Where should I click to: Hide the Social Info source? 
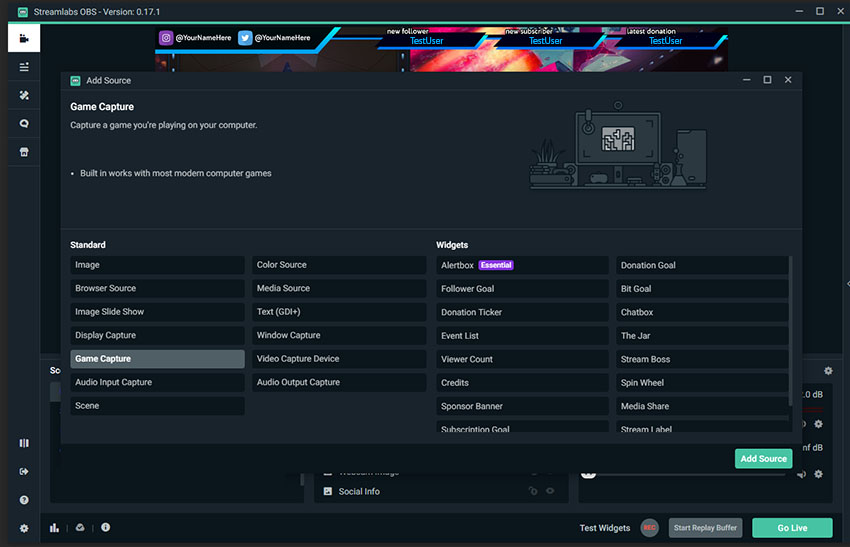coord(550,491)
